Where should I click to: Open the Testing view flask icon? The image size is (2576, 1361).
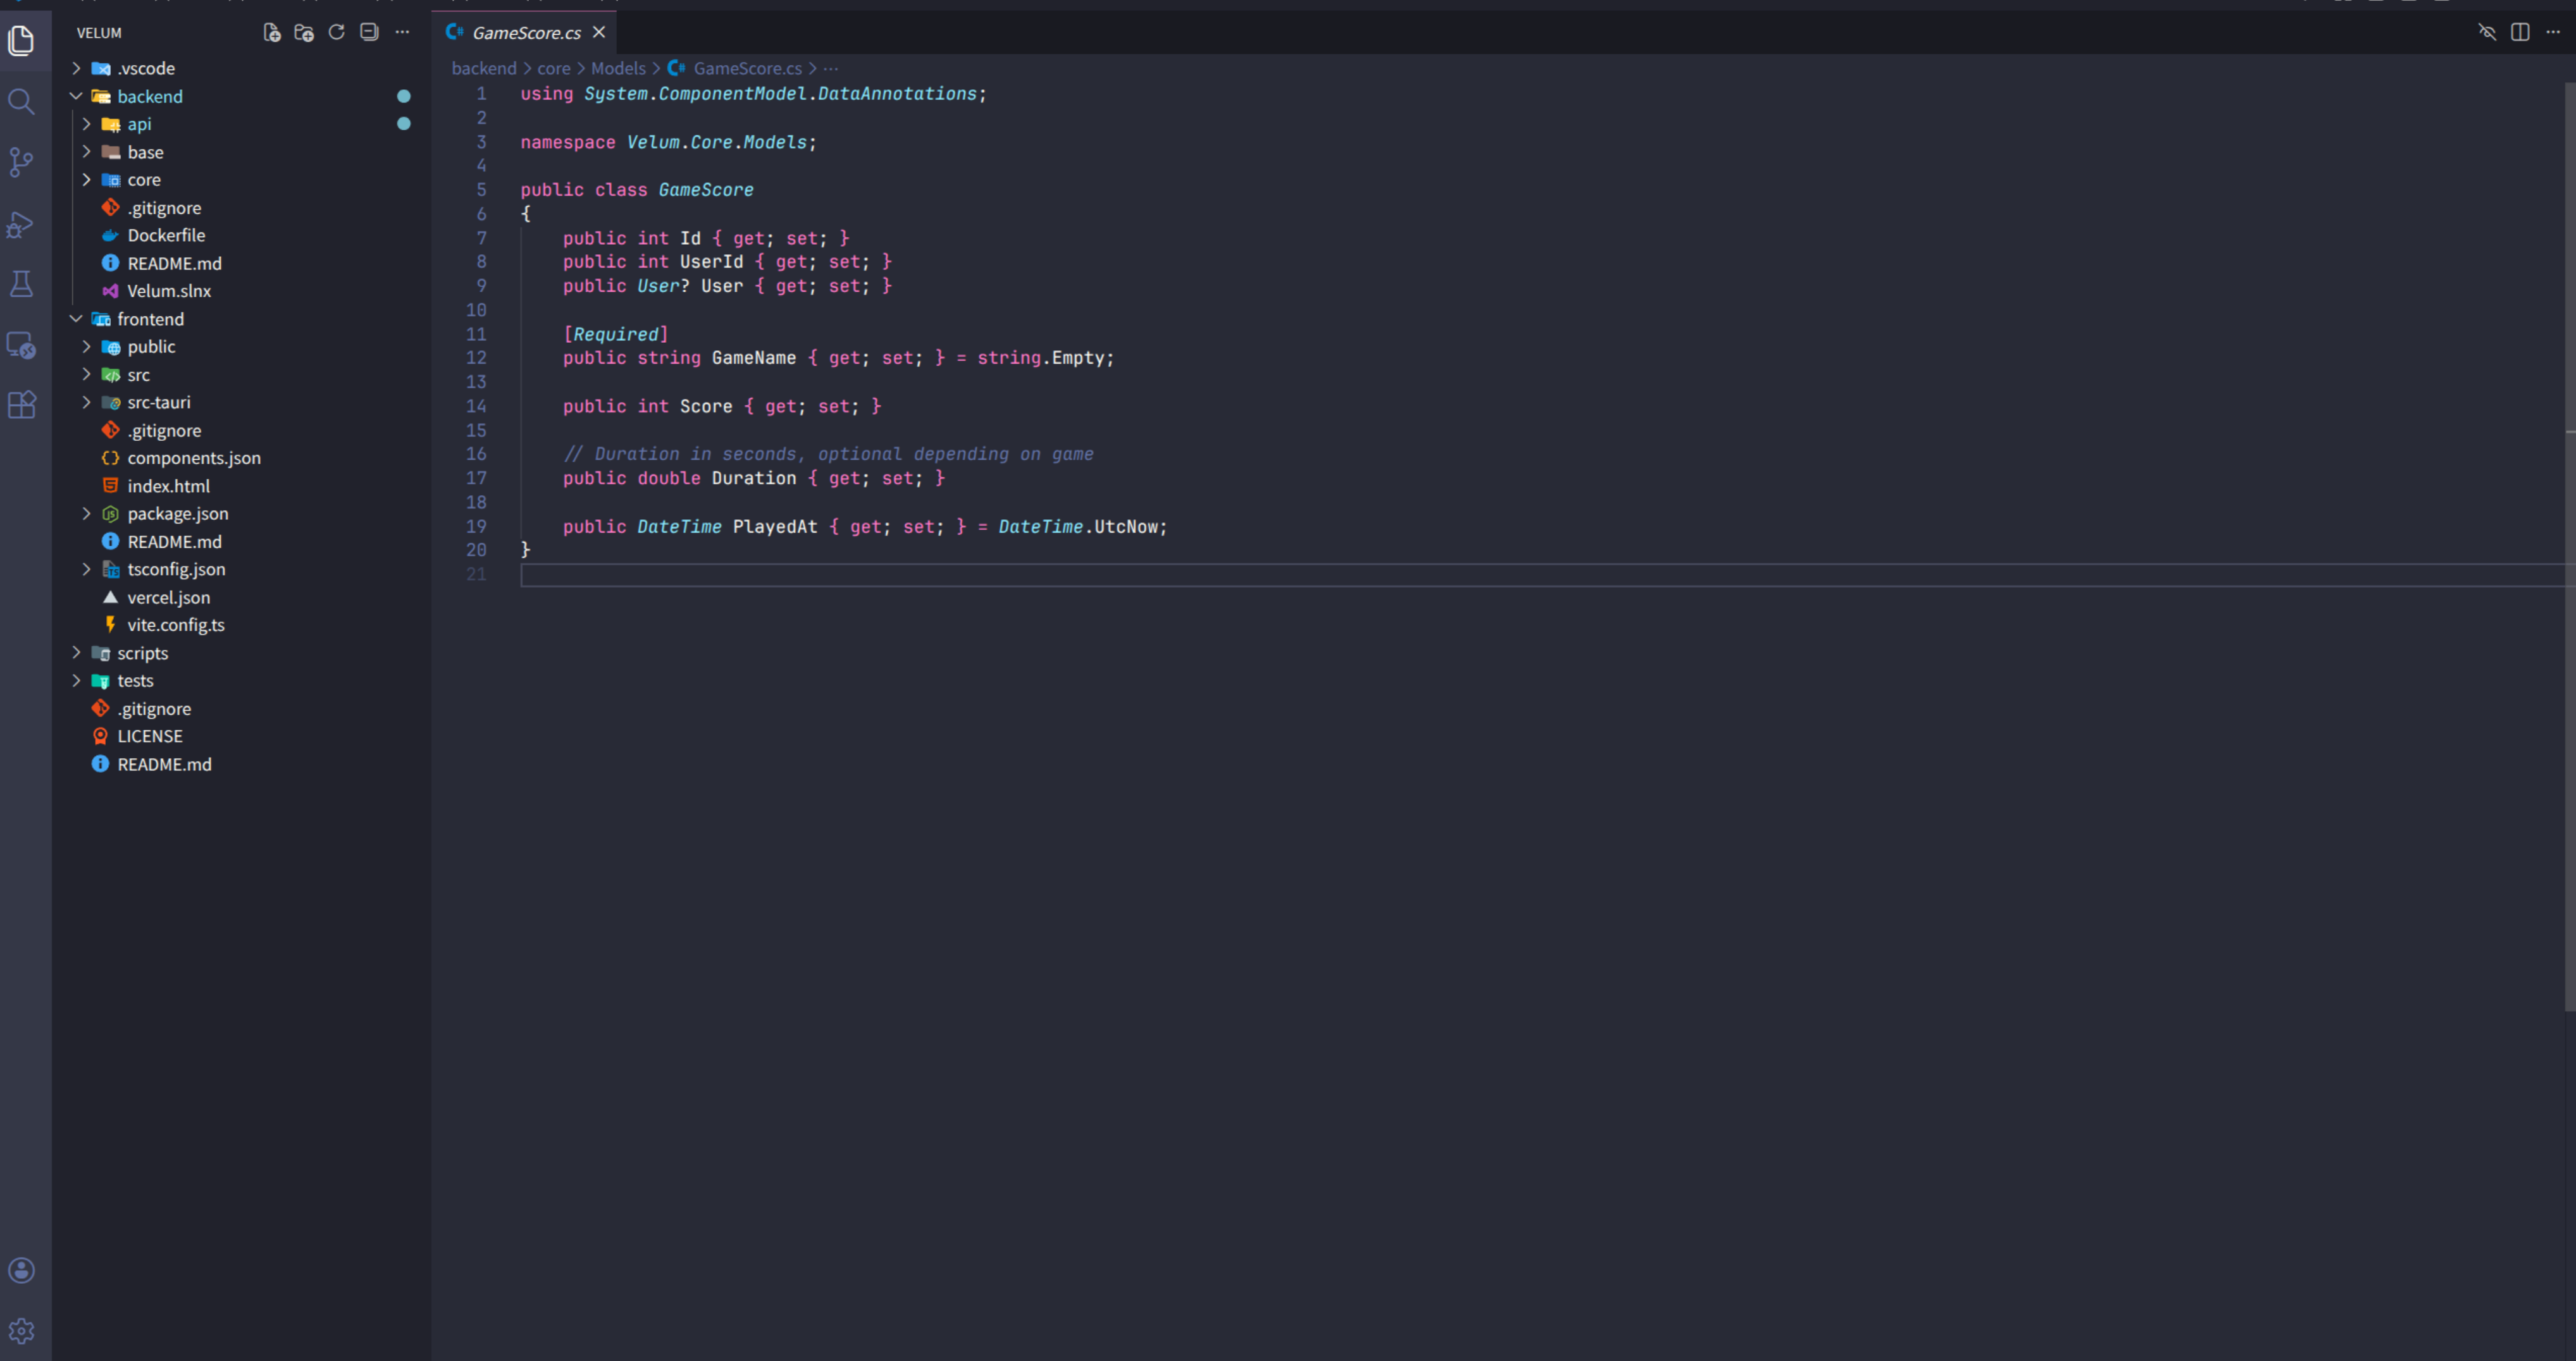(x=22, y=284)
